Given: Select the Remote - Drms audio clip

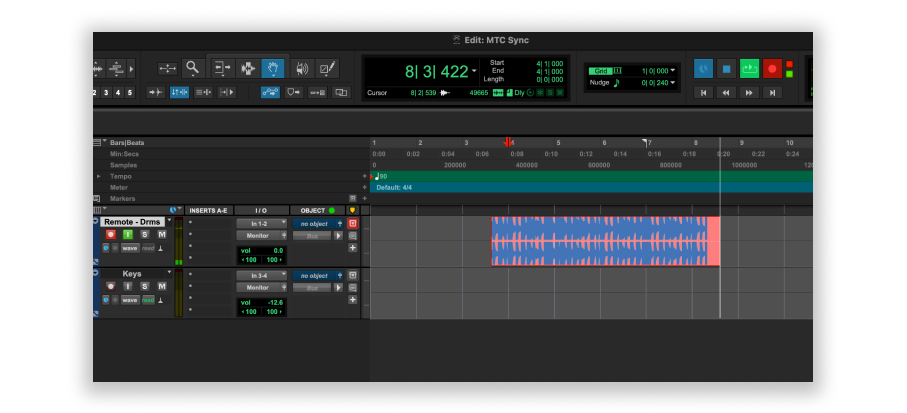Looking at the screenshot, I should pos(605,241).
